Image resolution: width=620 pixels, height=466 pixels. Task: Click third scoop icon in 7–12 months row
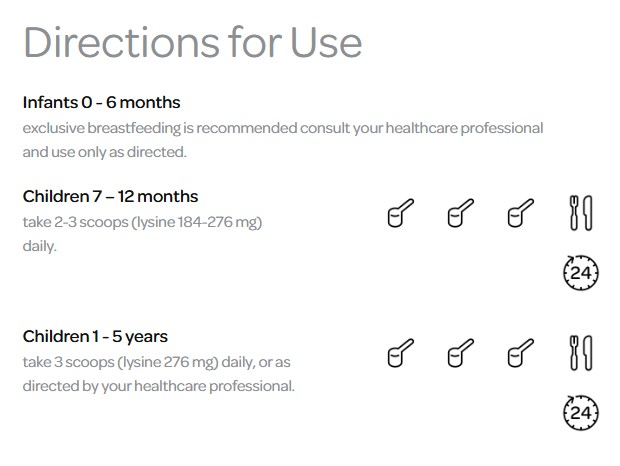point(519,212)
